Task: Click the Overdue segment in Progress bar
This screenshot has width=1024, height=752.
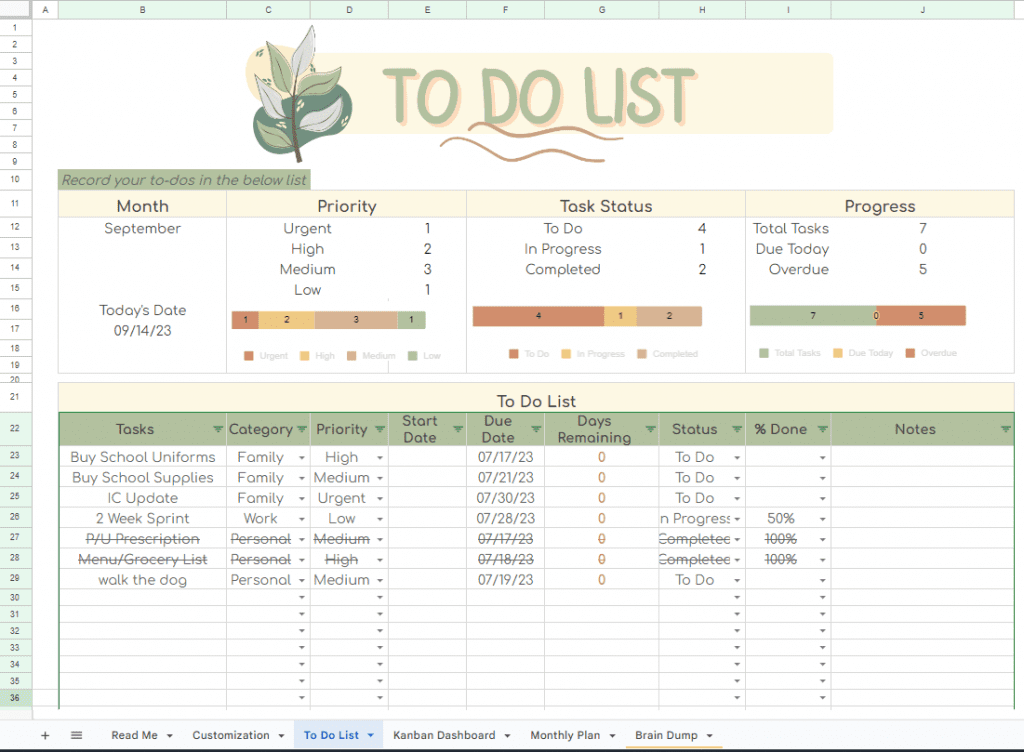Action: [922, 316]
